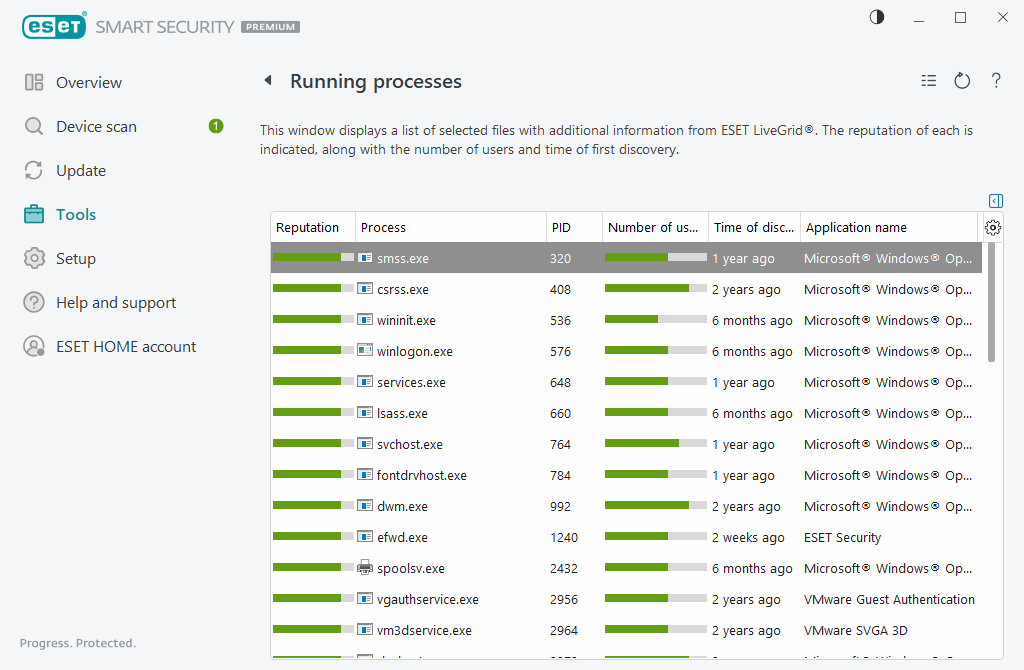Select the efwd.exe process

(x=626, y=537)
